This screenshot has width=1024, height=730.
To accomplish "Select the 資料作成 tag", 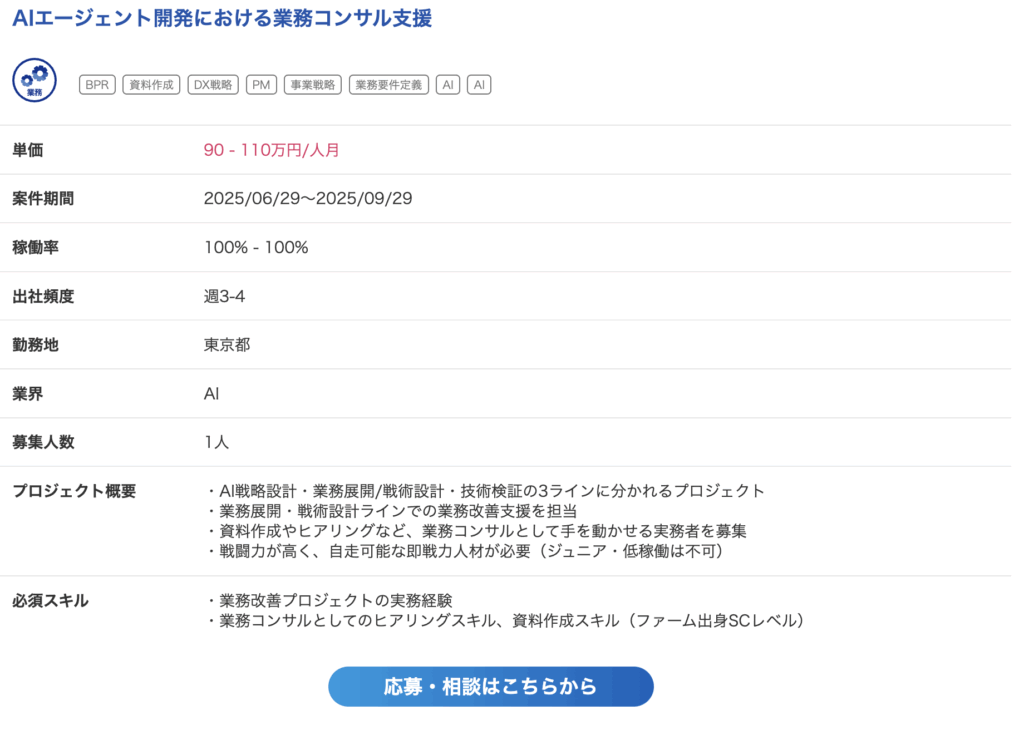I will pyautogui.click(x=152, y=85).
